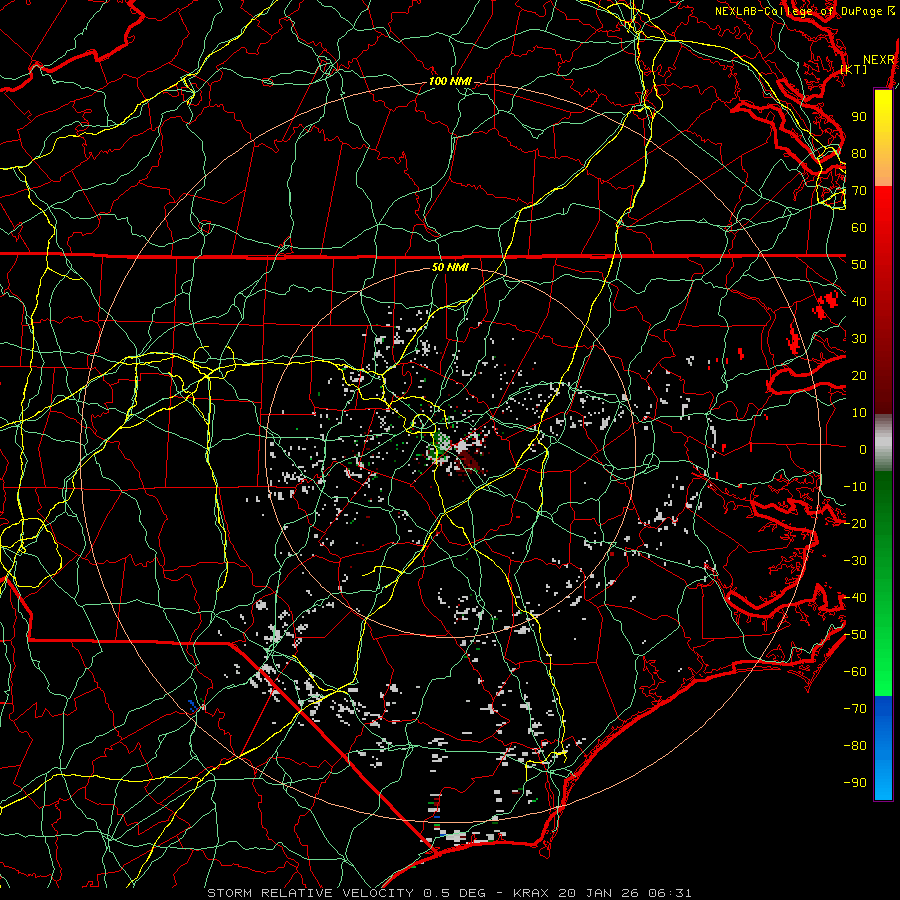Image resolution: width=900 pixels, height=900 pixels.
Task: Pick the orange segment of the color bar
Action: pyautogui.click(x=883, y=169)
